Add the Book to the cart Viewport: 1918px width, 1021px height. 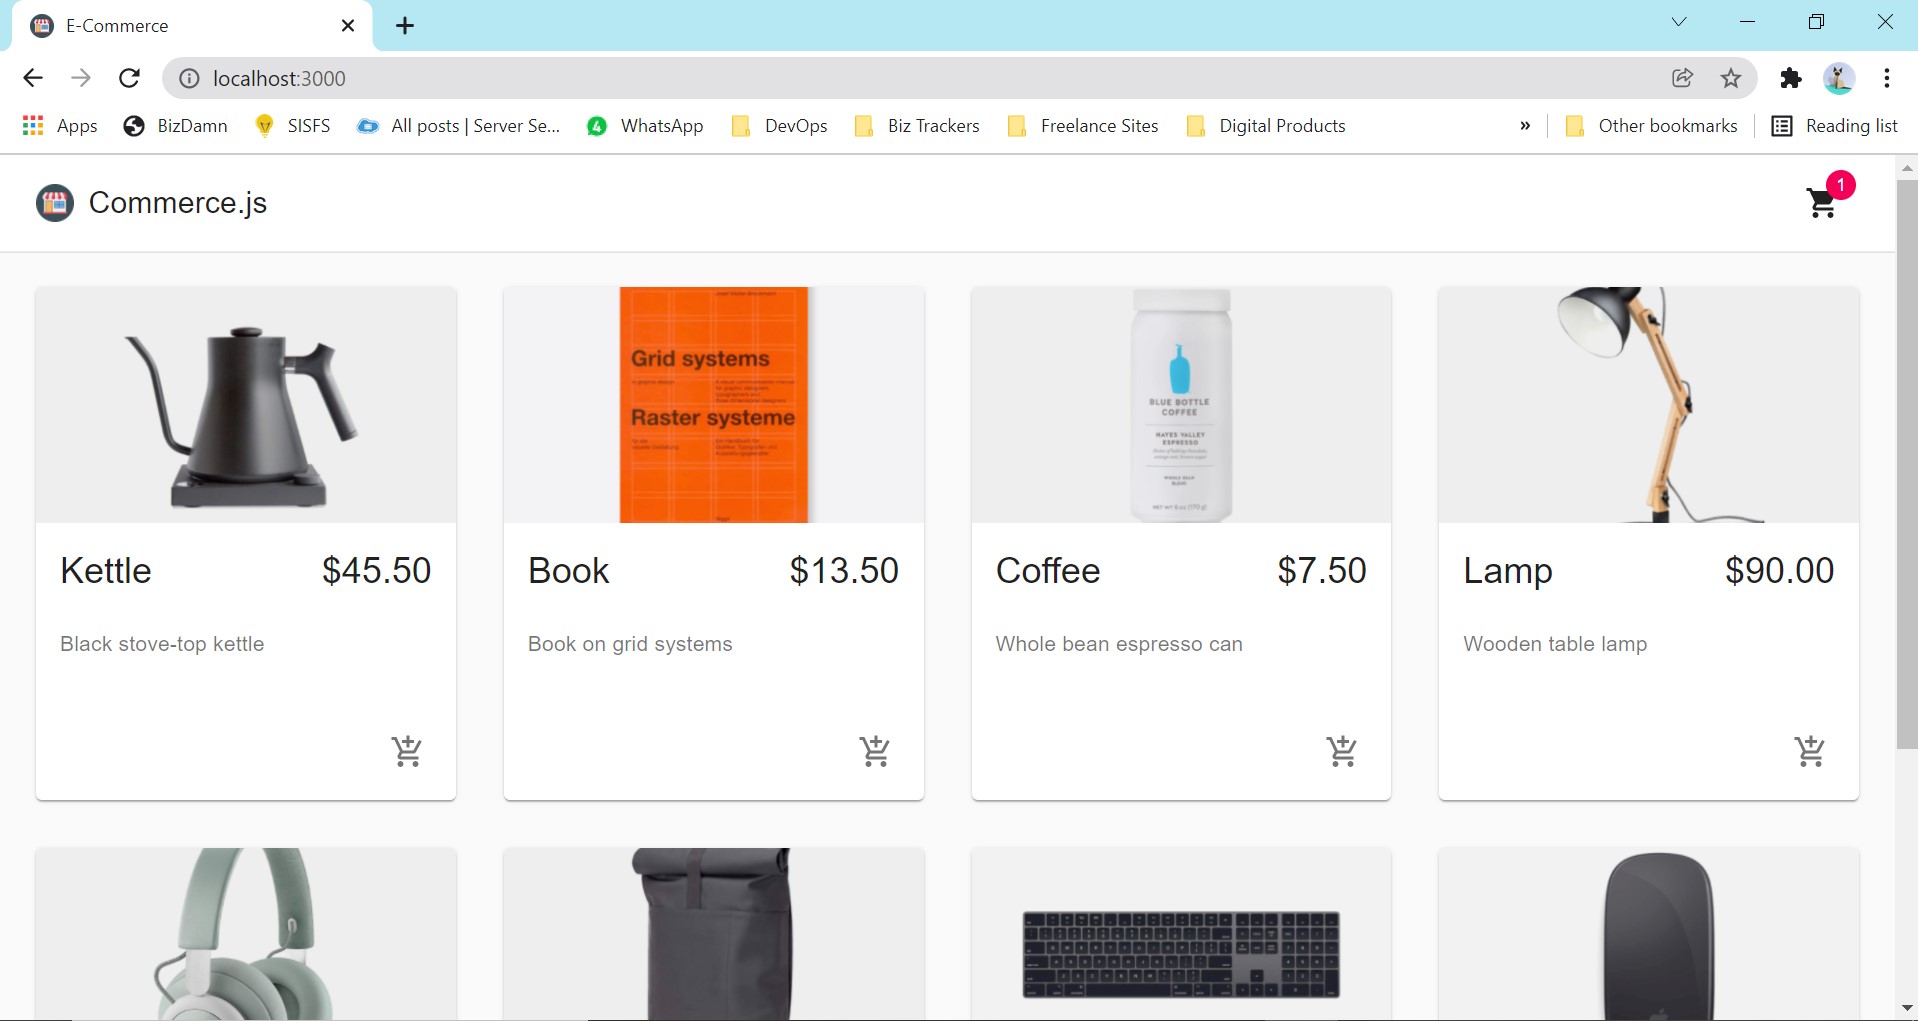pyautogui.click(x=875, y=752)
